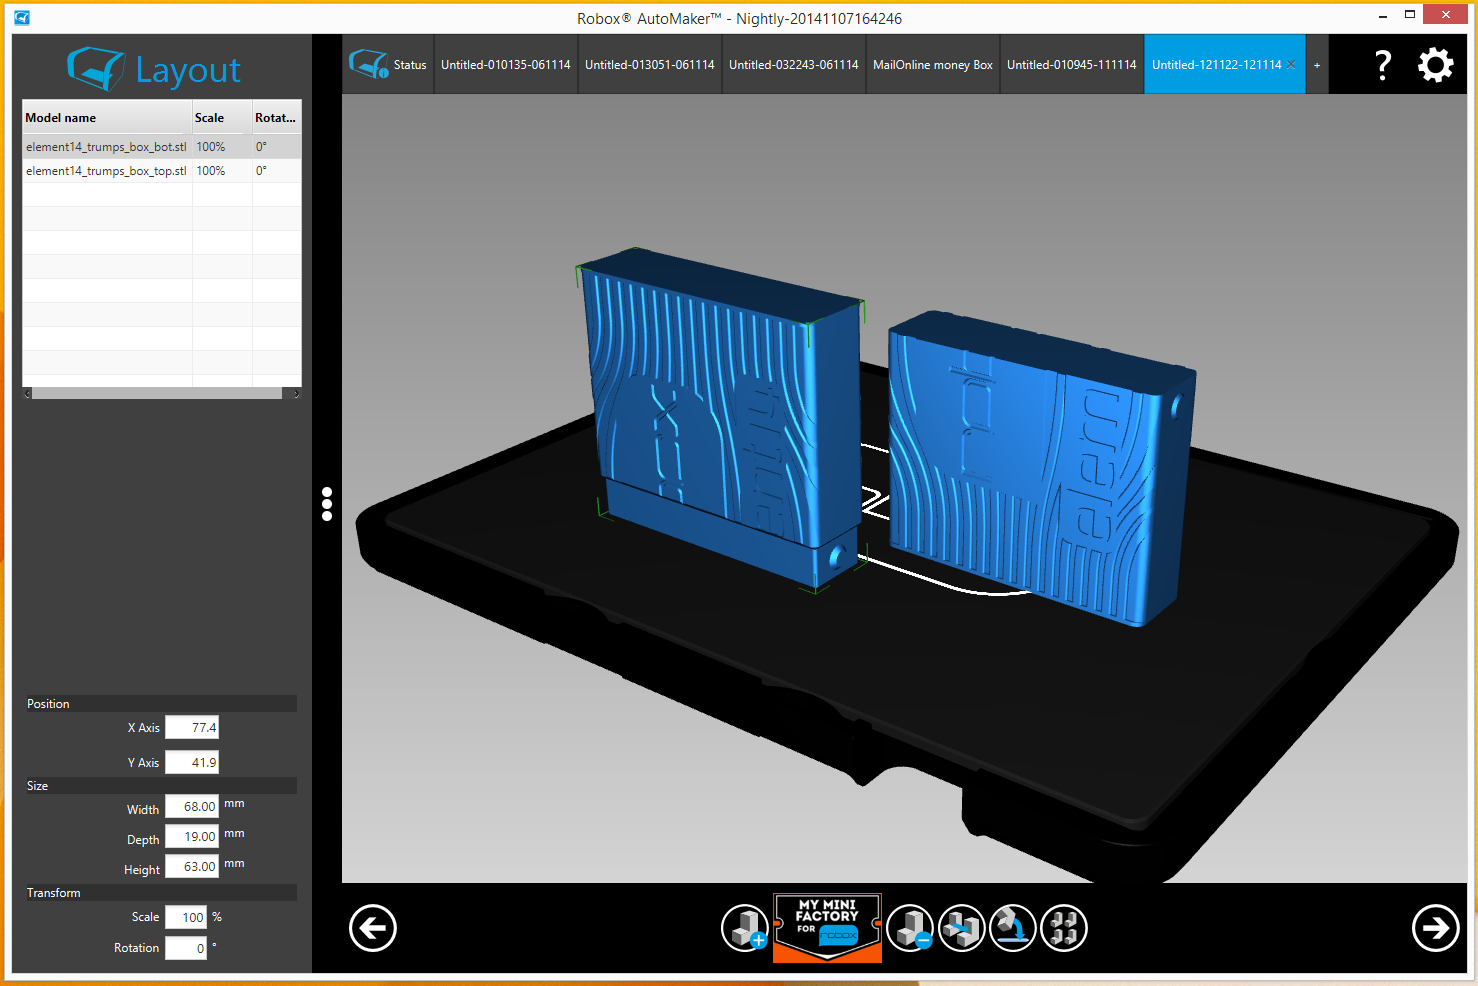
Task: Click the X Axis position field
Action: click(192, 728)
